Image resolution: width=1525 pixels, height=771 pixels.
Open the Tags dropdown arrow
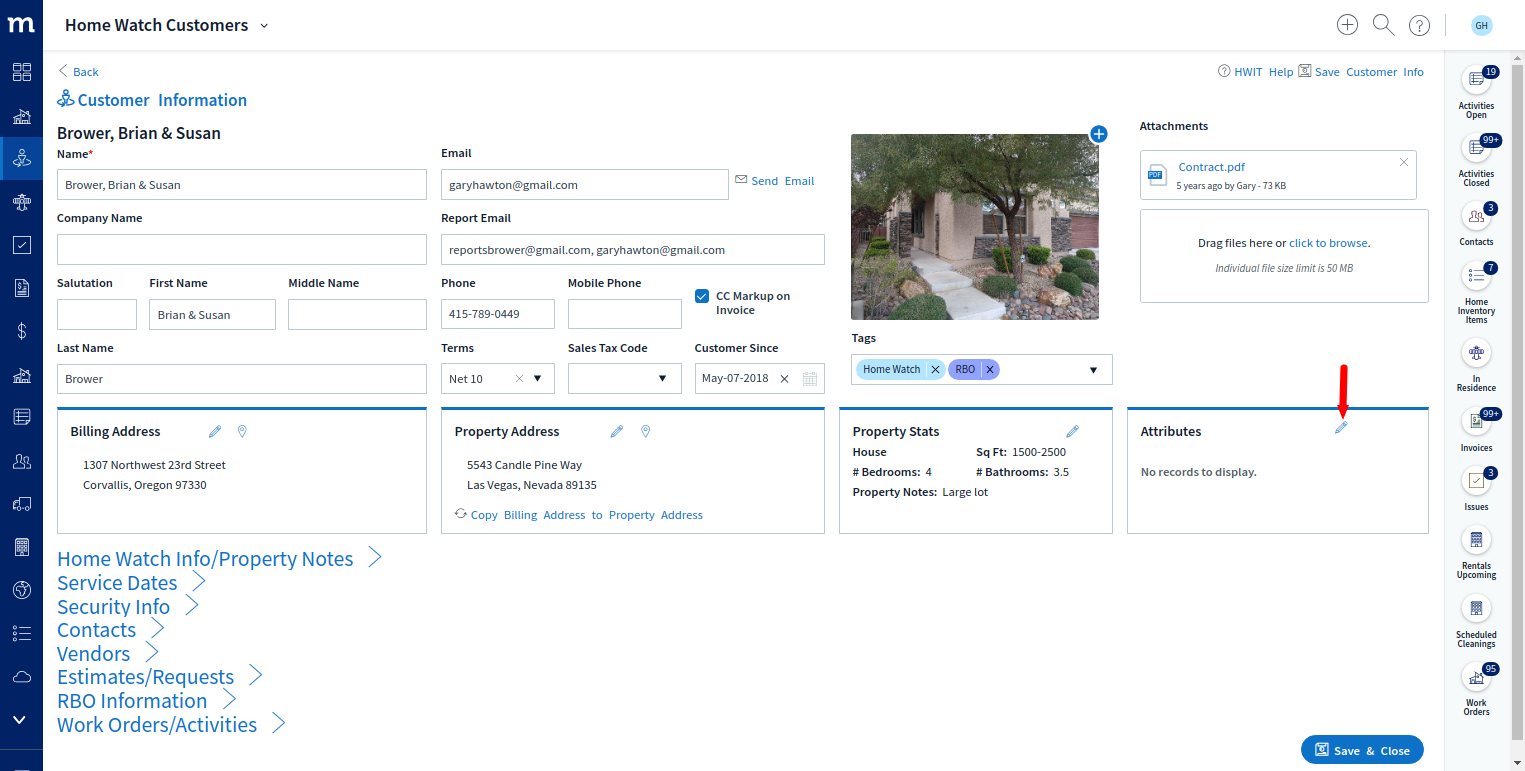pos(1093,370)
